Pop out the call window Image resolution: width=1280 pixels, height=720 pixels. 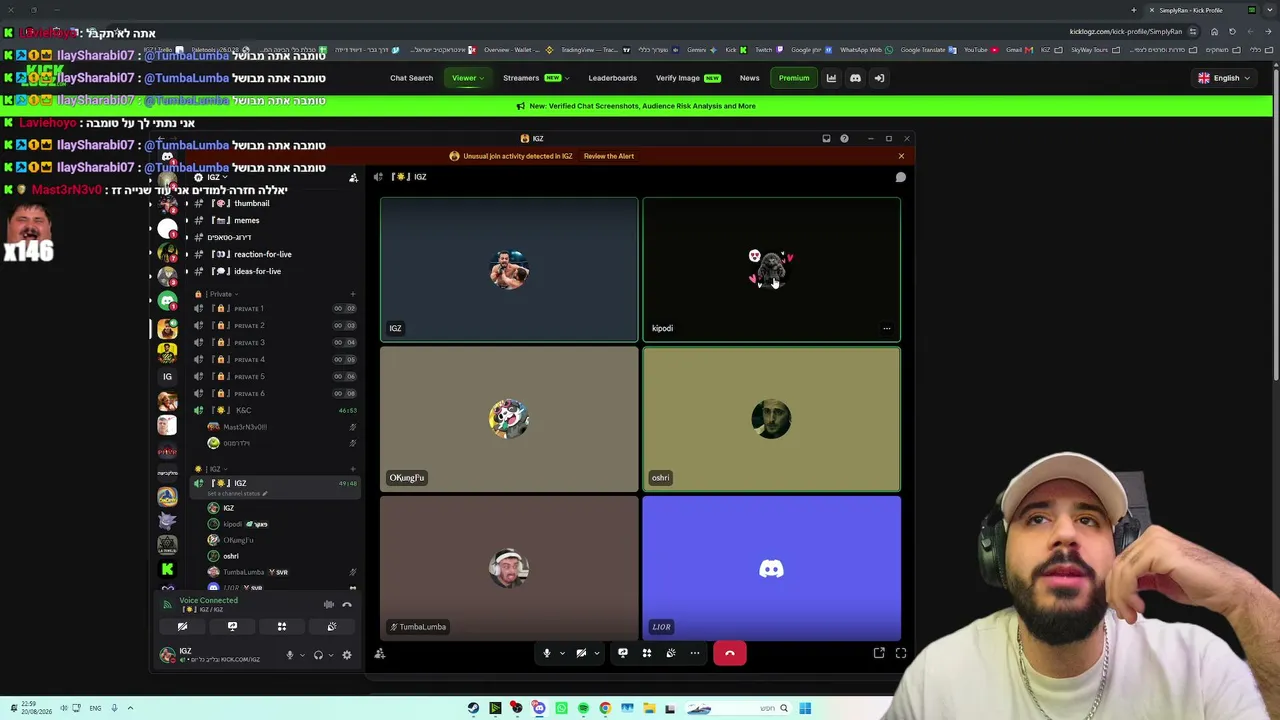[x=879, y=653]
